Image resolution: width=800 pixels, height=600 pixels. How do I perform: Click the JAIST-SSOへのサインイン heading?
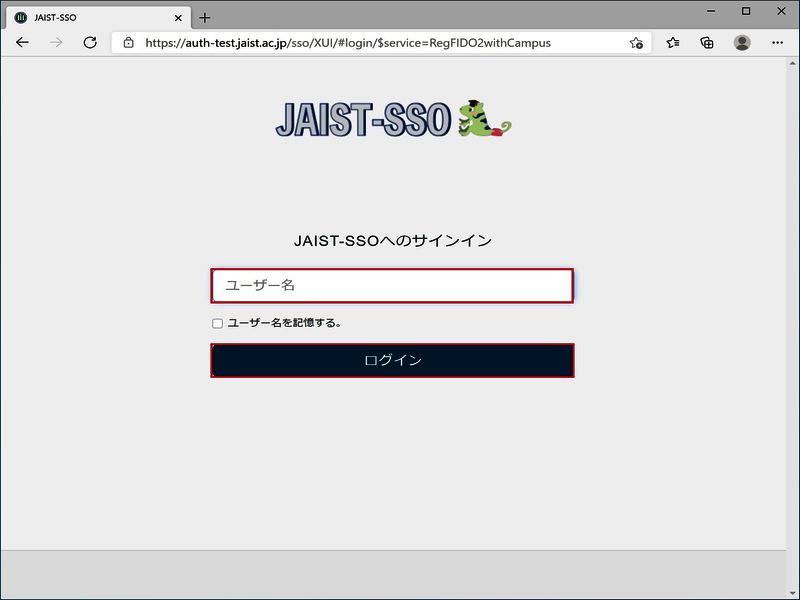pos(392,241)
